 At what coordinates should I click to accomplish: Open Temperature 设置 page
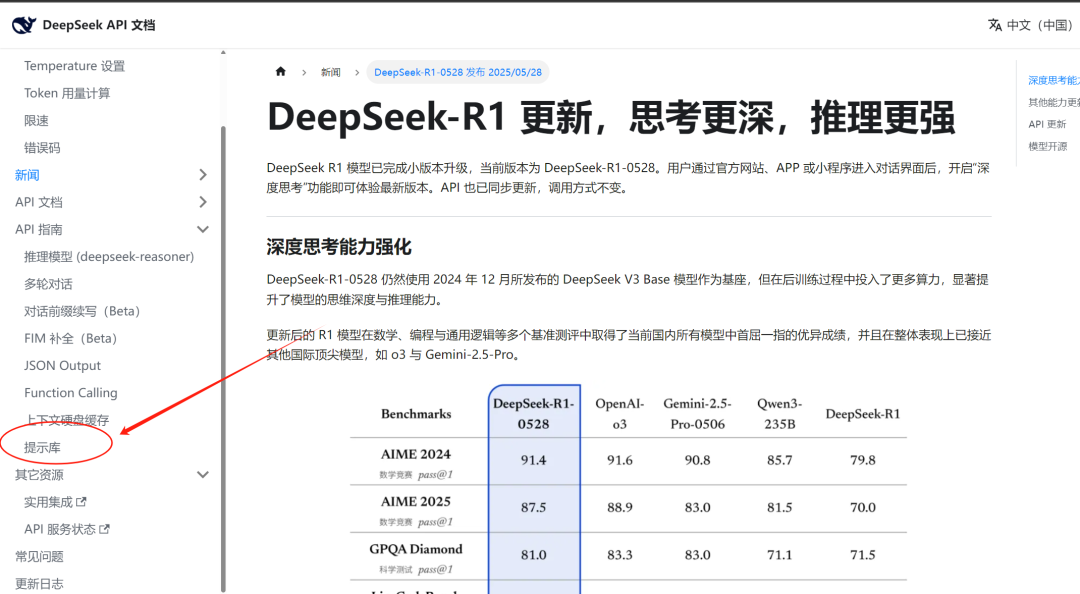click(x=74, y=66)
